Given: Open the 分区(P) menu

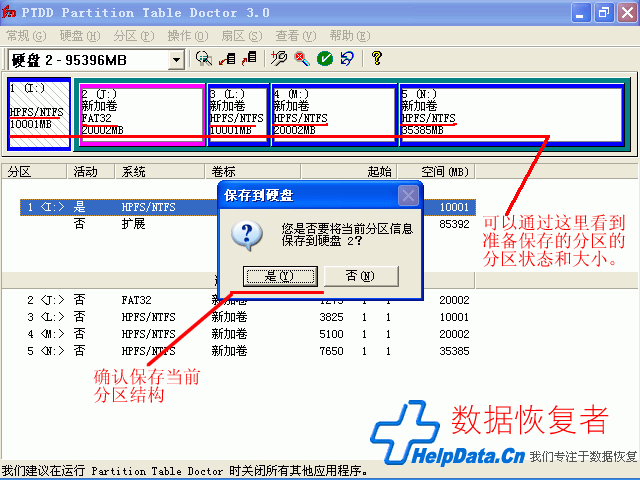Looking at the screenshot, I should (134, 36).
